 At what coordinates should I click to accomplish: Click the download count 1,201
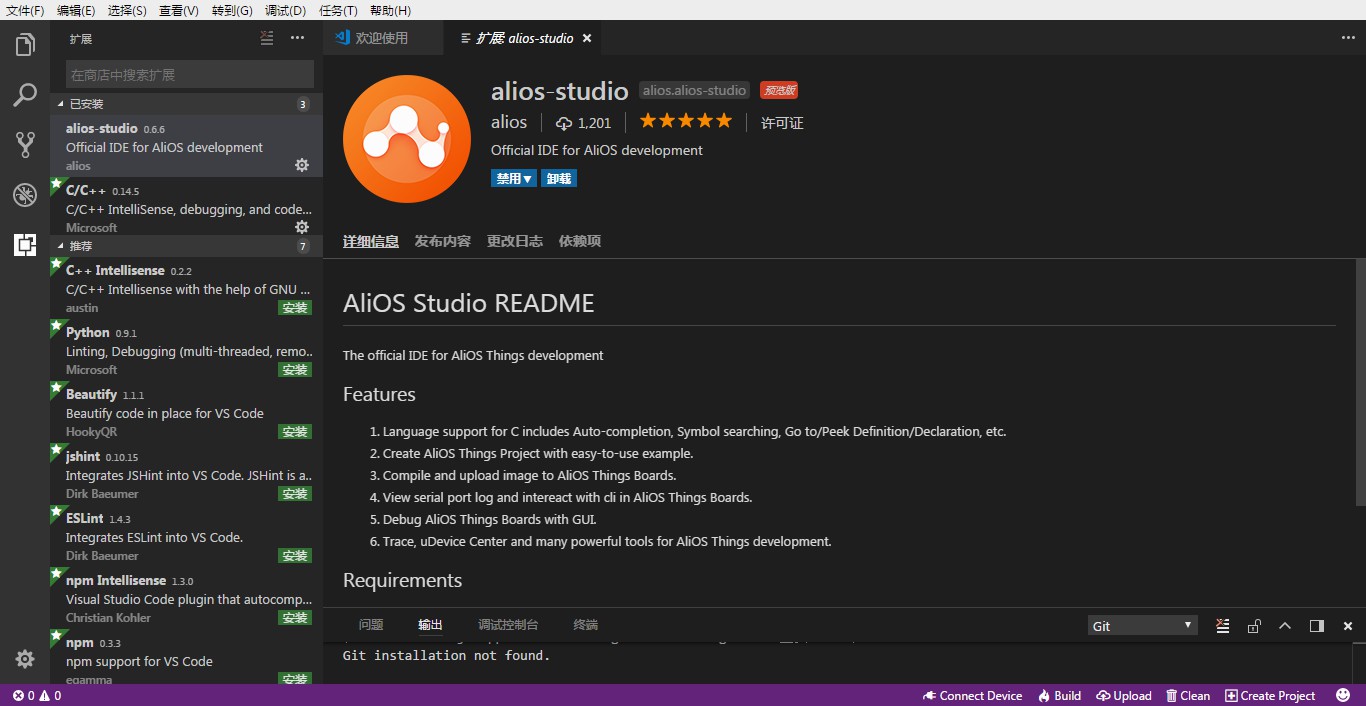583,123
